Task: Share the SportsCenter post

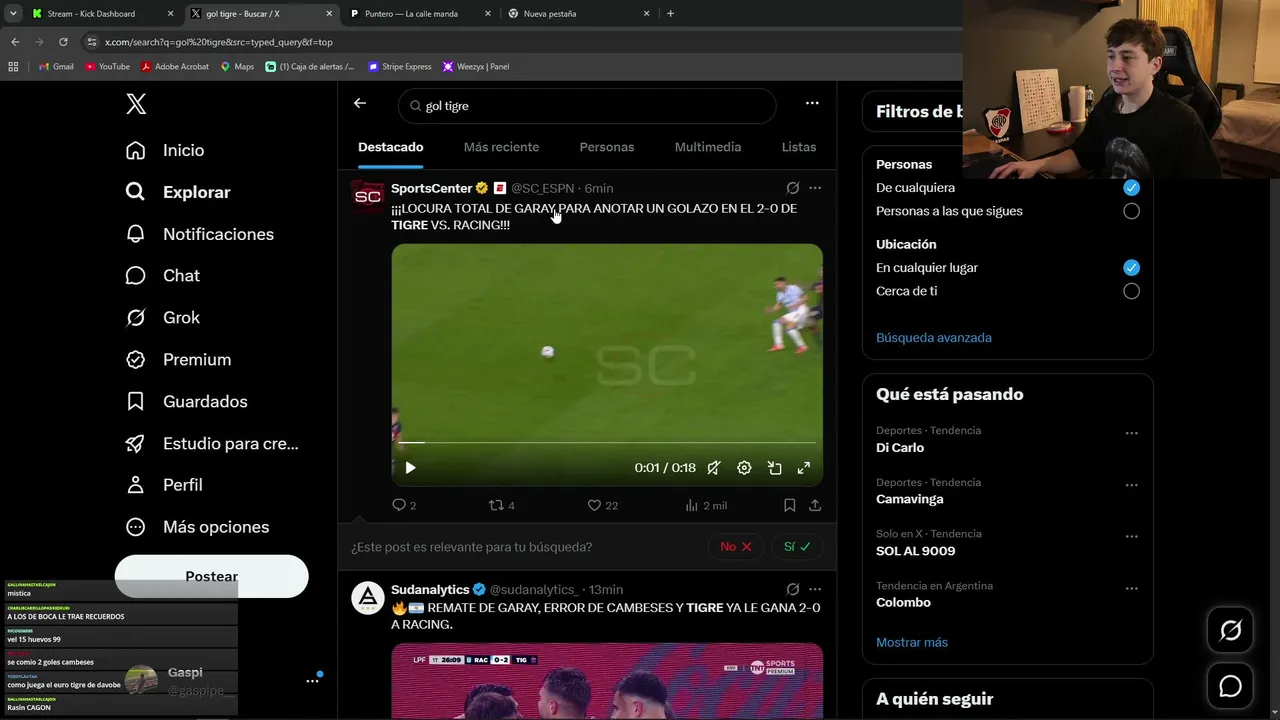Action: 815,505
